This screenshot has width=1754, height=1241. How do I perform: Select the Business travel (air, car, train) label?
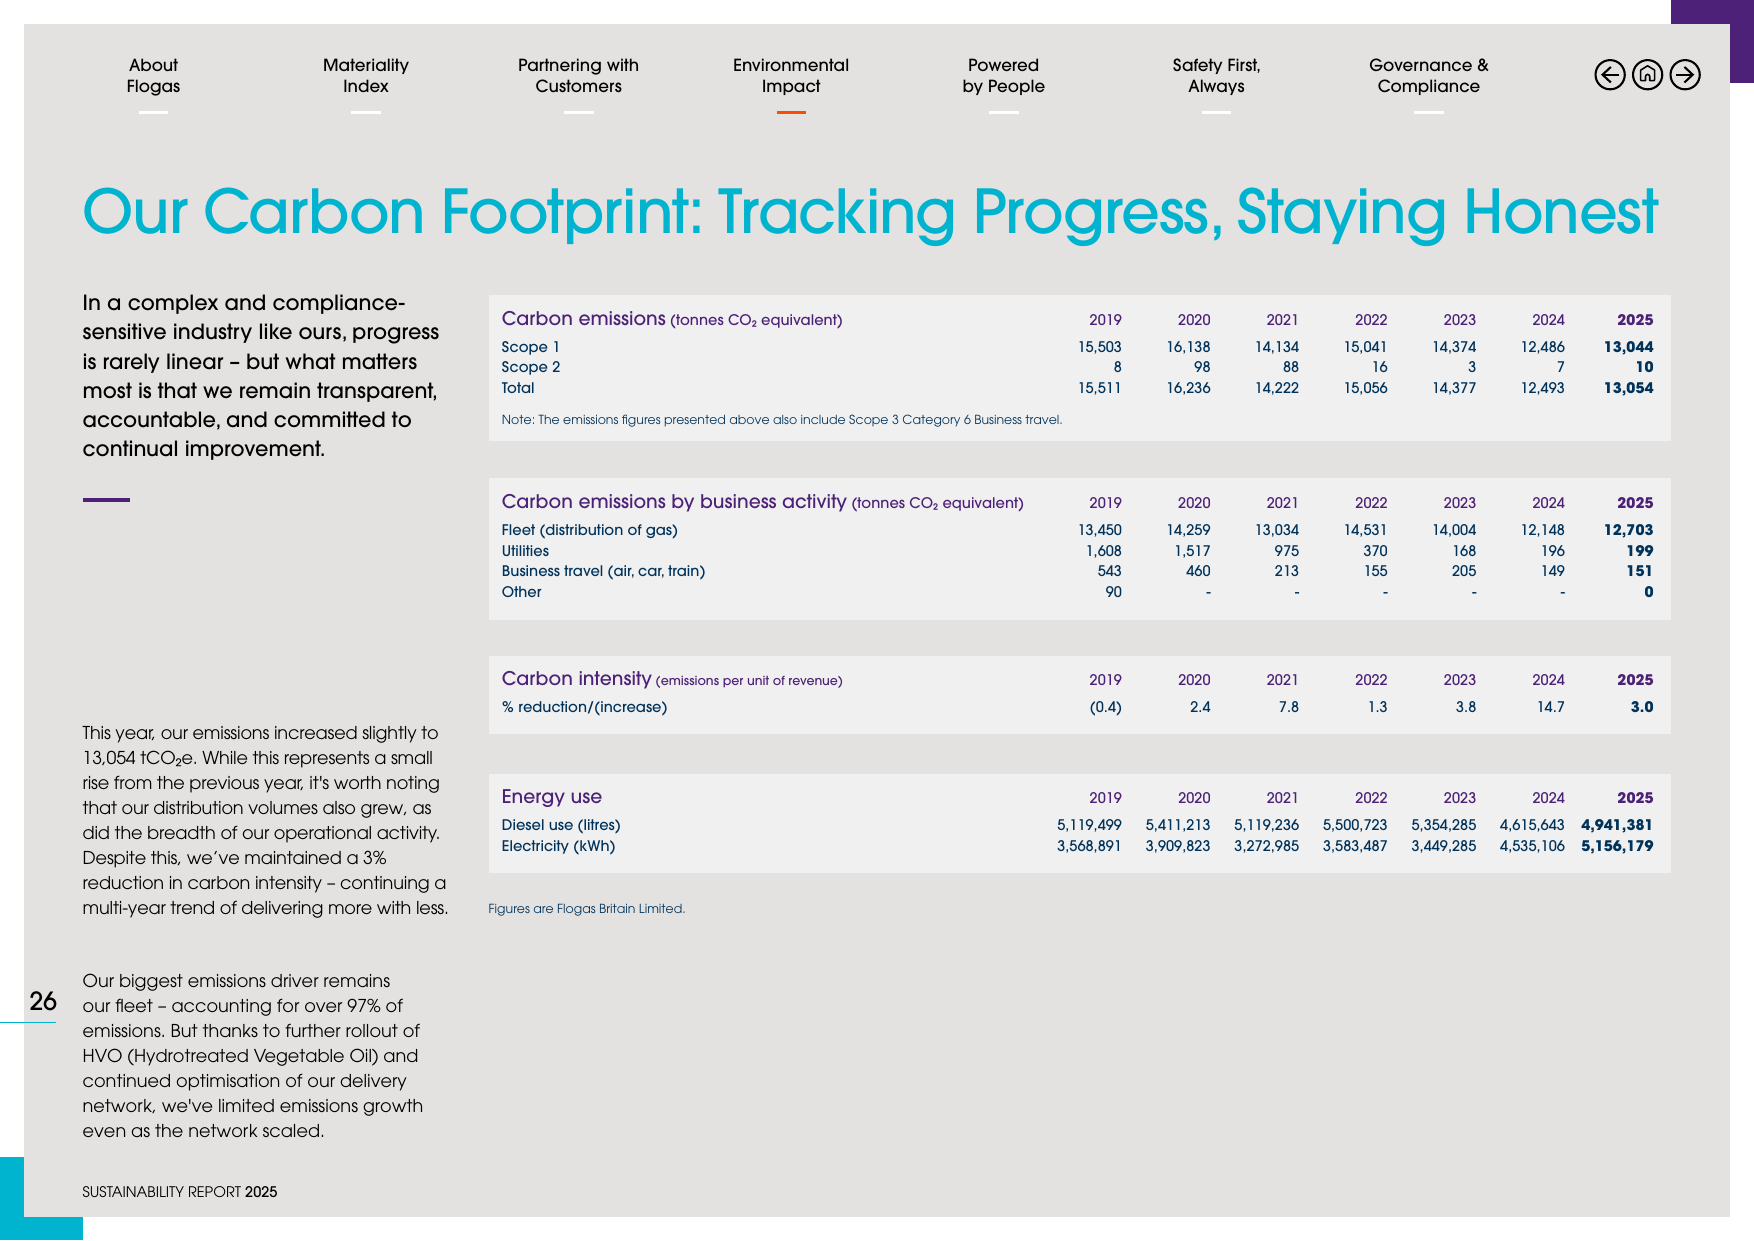click(x=603, y=571)
